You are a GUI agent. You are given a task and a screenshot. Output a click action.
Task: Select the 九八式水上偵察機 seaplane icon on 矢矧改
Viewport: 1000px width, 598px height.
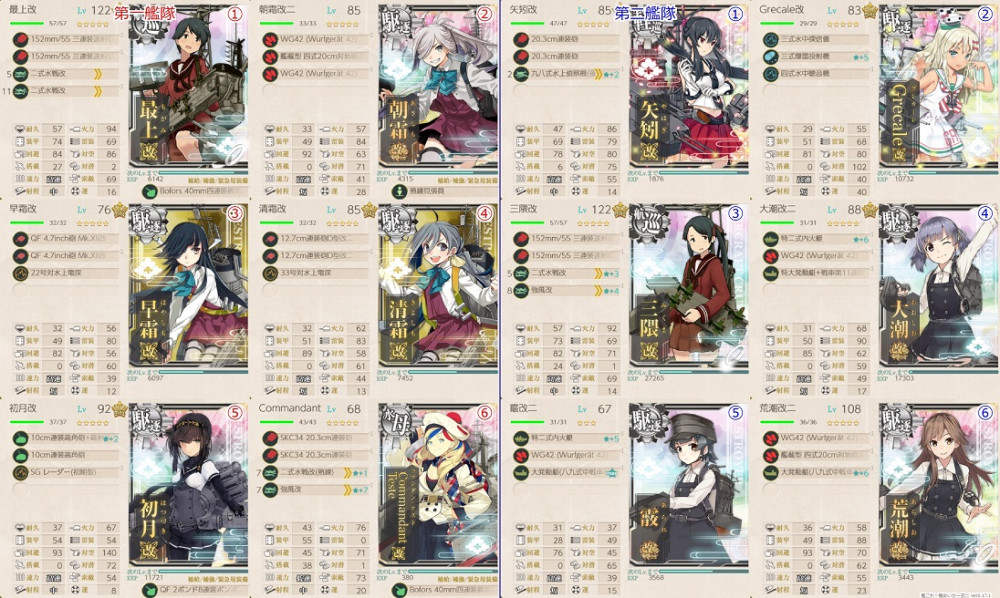click(521, 74)
